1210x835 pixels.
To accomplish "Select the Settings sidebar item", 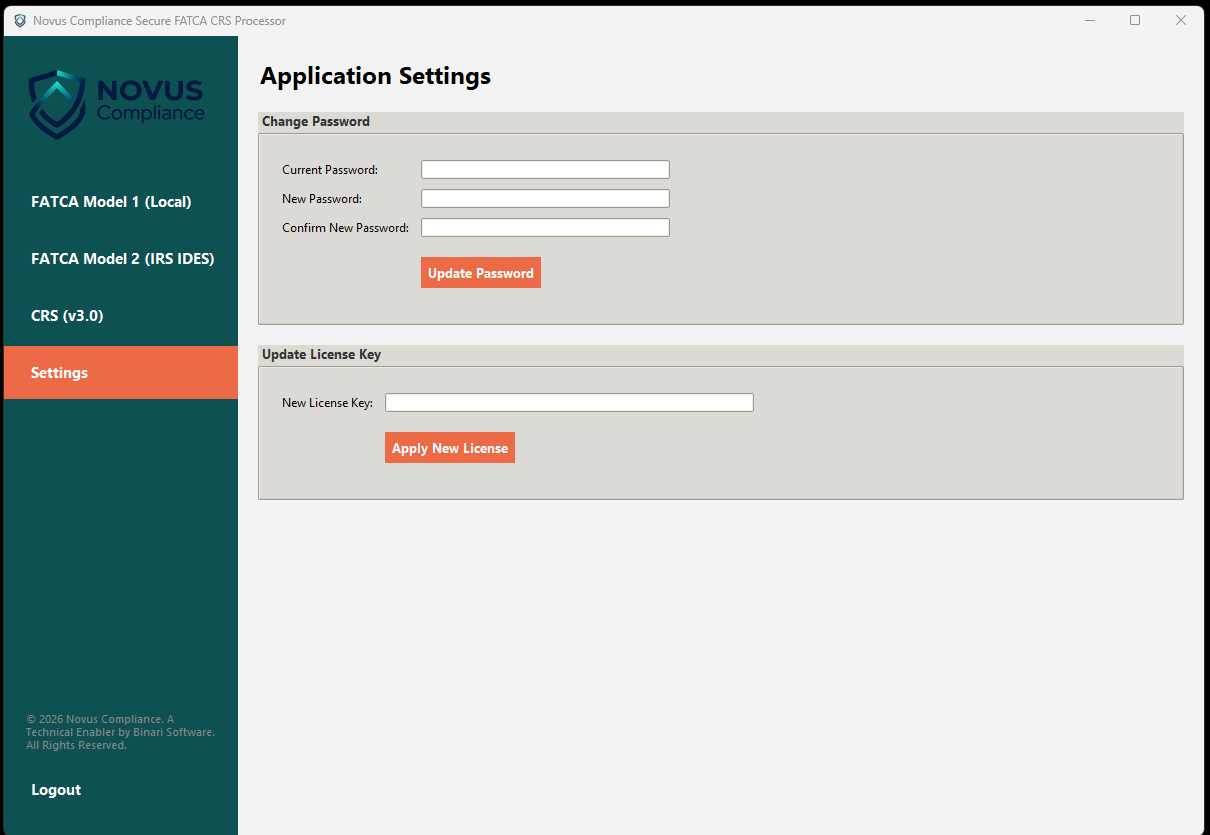I will [x=121, y=373].
